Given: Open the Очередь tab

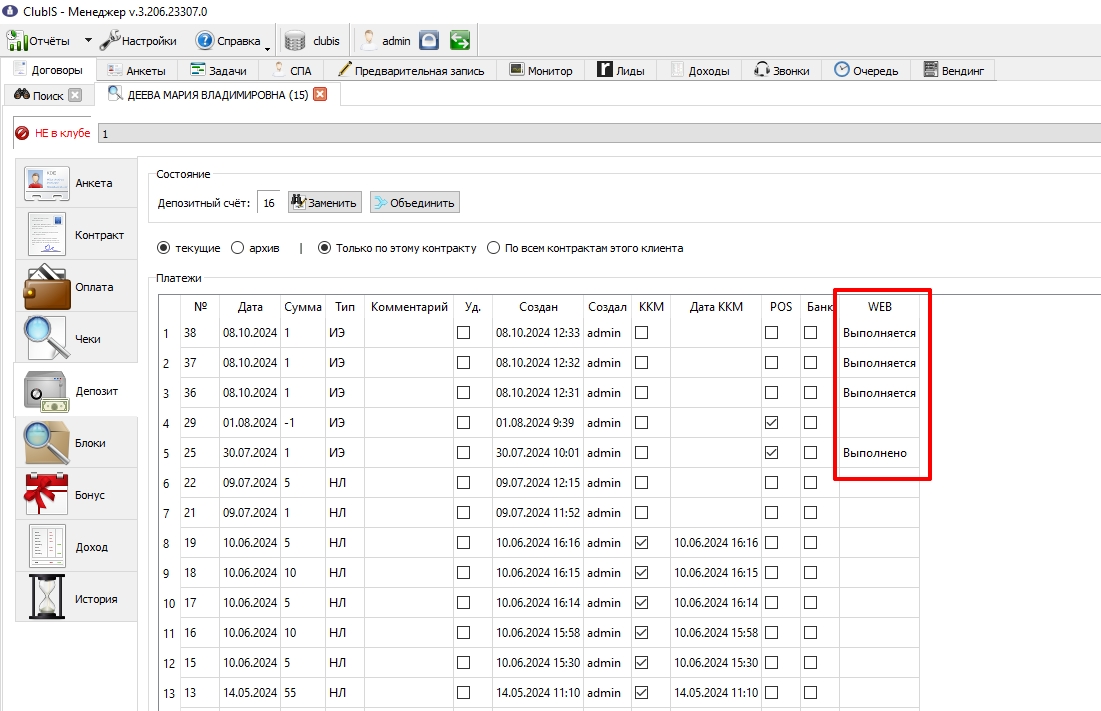Looking at the screenshot, I should click(x=866, y=70).
